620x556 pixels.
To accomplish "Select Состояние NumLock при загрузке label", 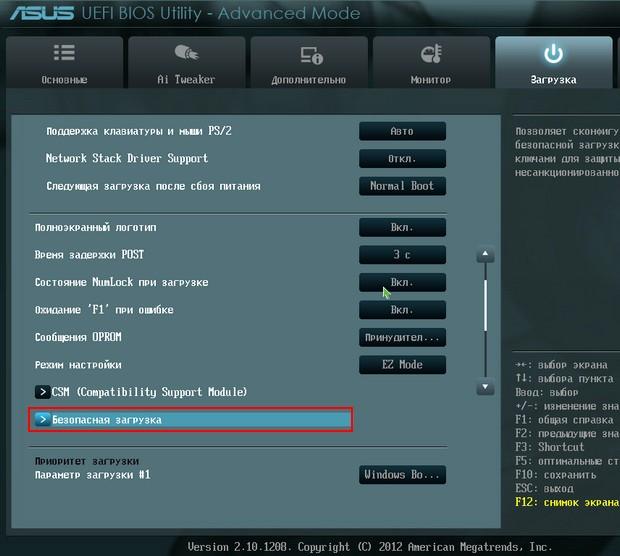I will coord(121,282).
